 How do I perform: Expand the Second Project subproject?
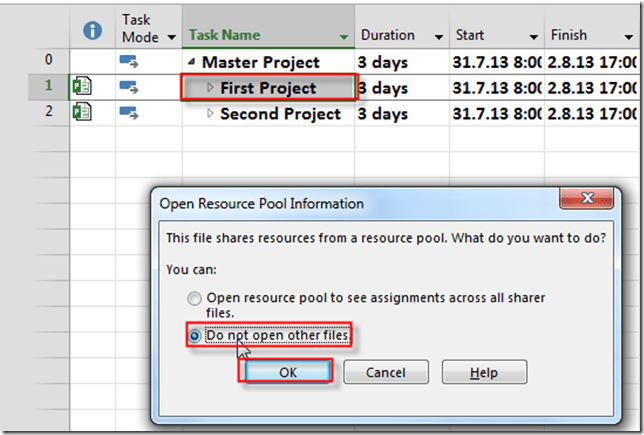(x=210, y=114)
